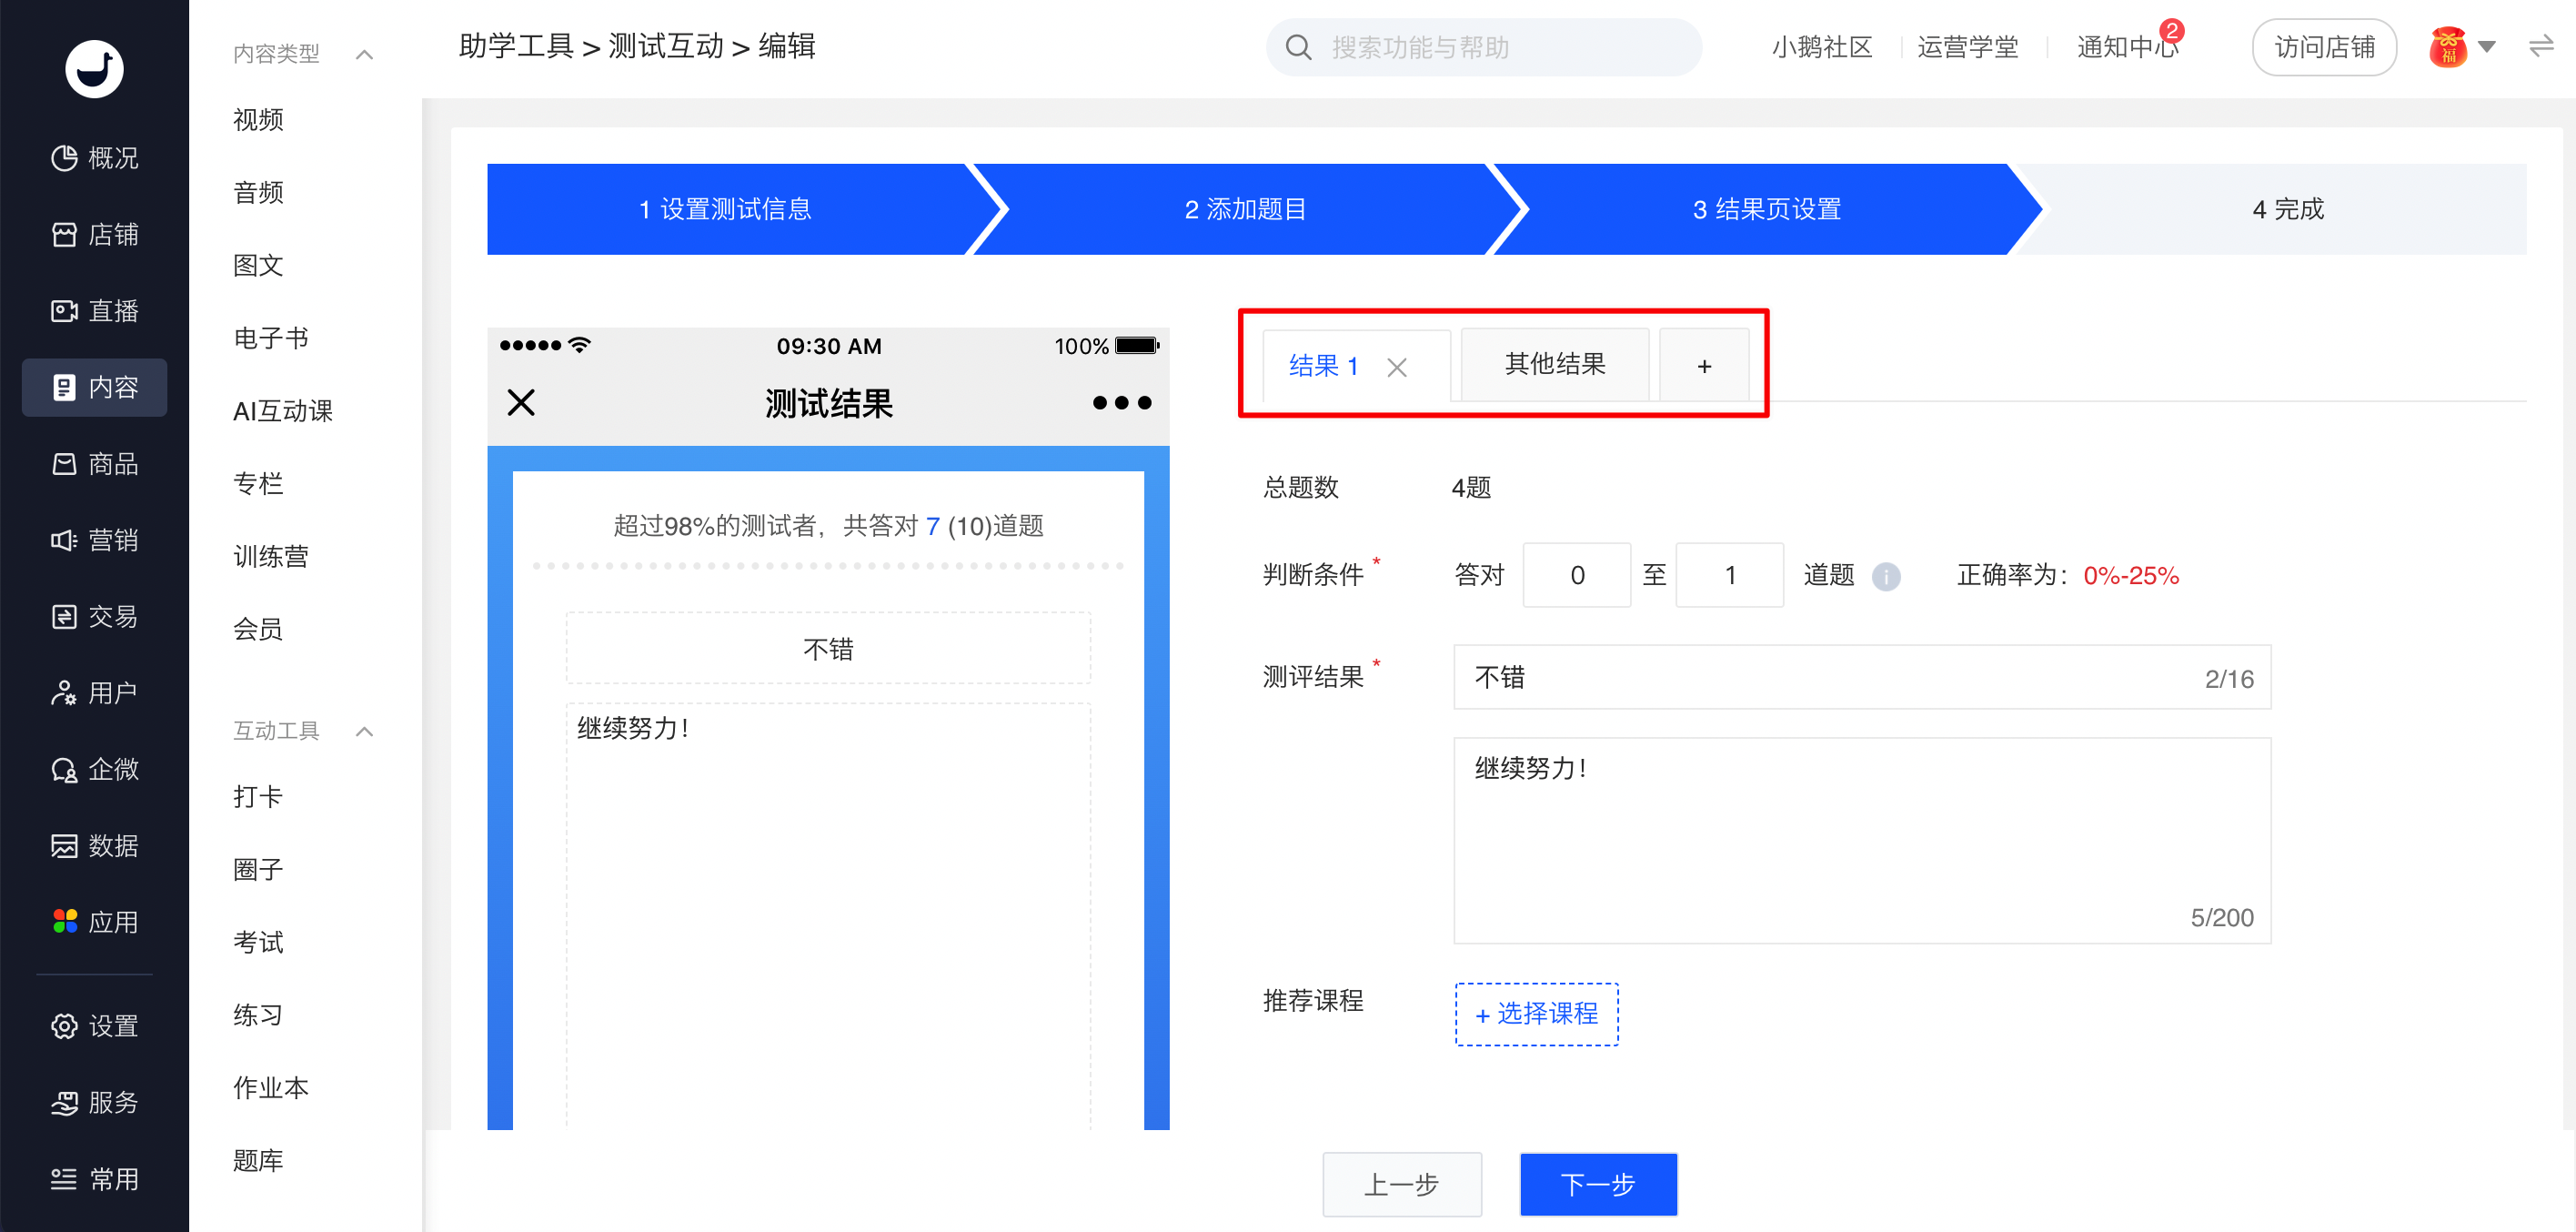
Task: Close the 结果 1 tab with X
Action: pos(1396,367)
